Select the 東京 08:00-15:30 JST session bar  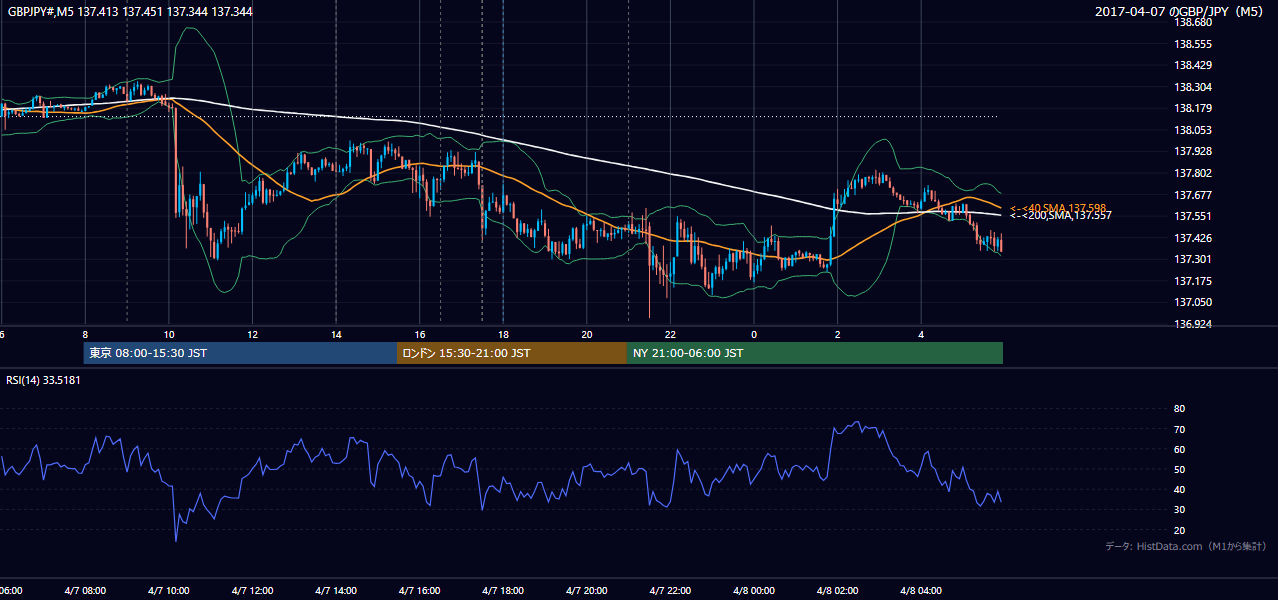click(240, 353)
